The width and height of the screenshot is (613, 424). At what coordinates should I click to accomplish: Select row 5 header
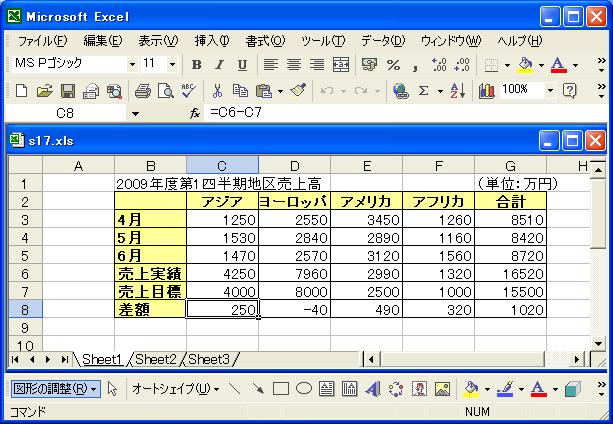25,256
